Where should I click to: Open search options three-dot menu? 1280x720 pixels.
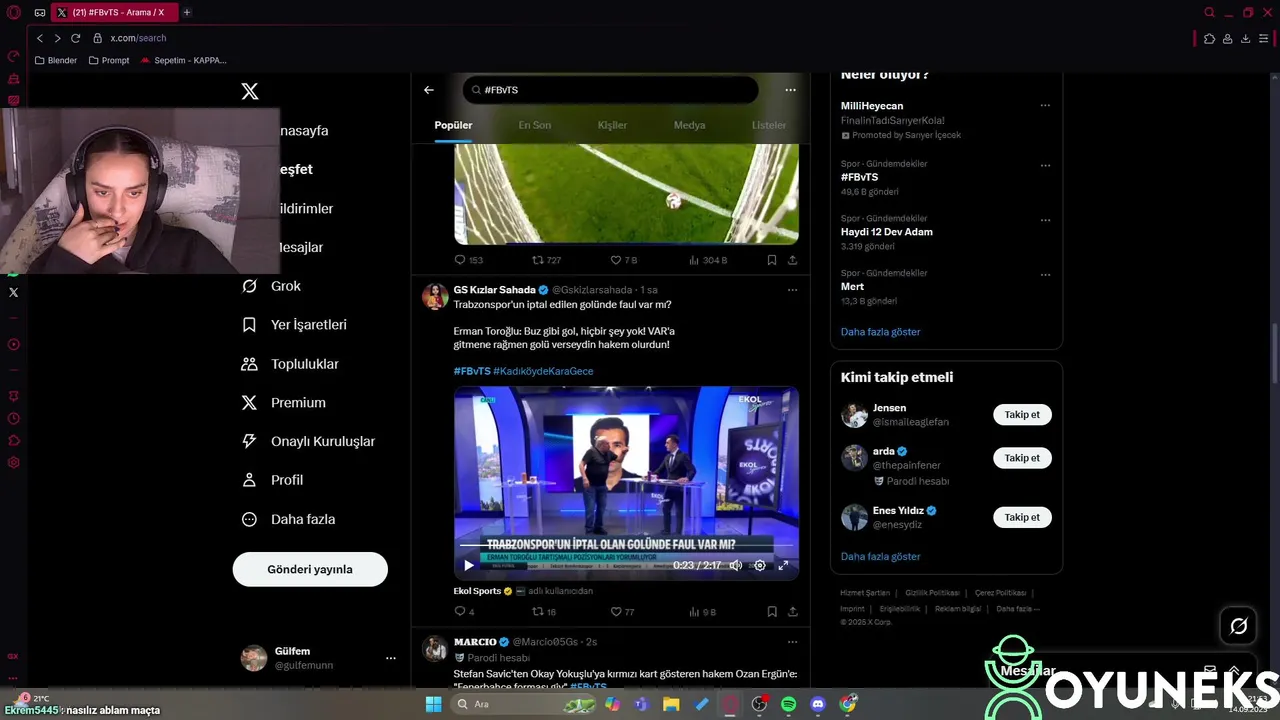(790, 90)
